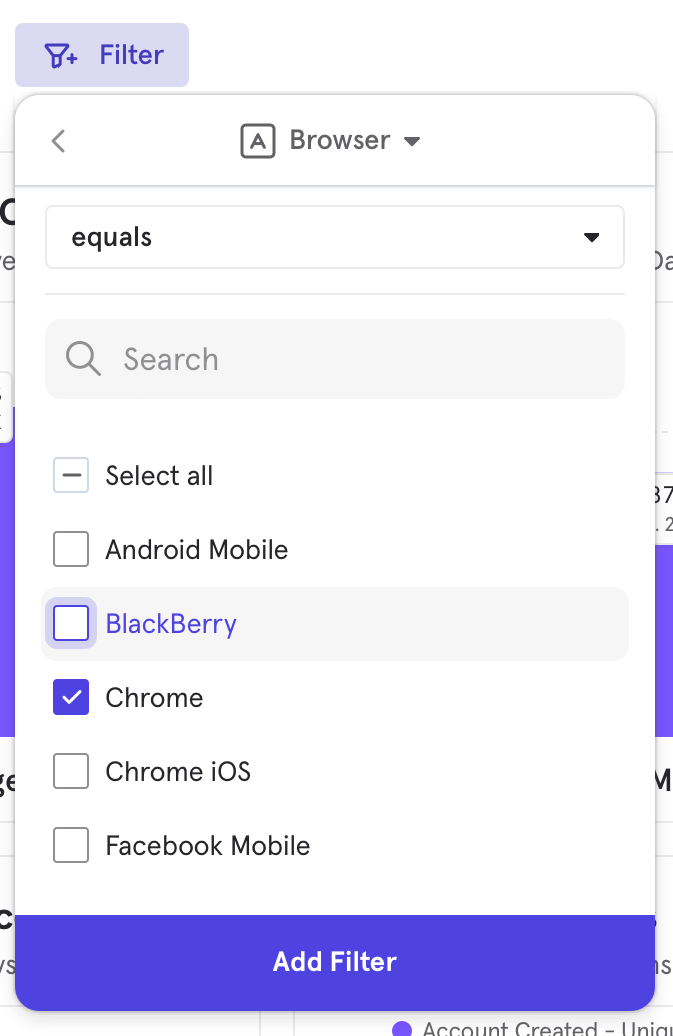Click the Filter button at the top
This screenshot has height=1036, width=673.
coord(101,55)
